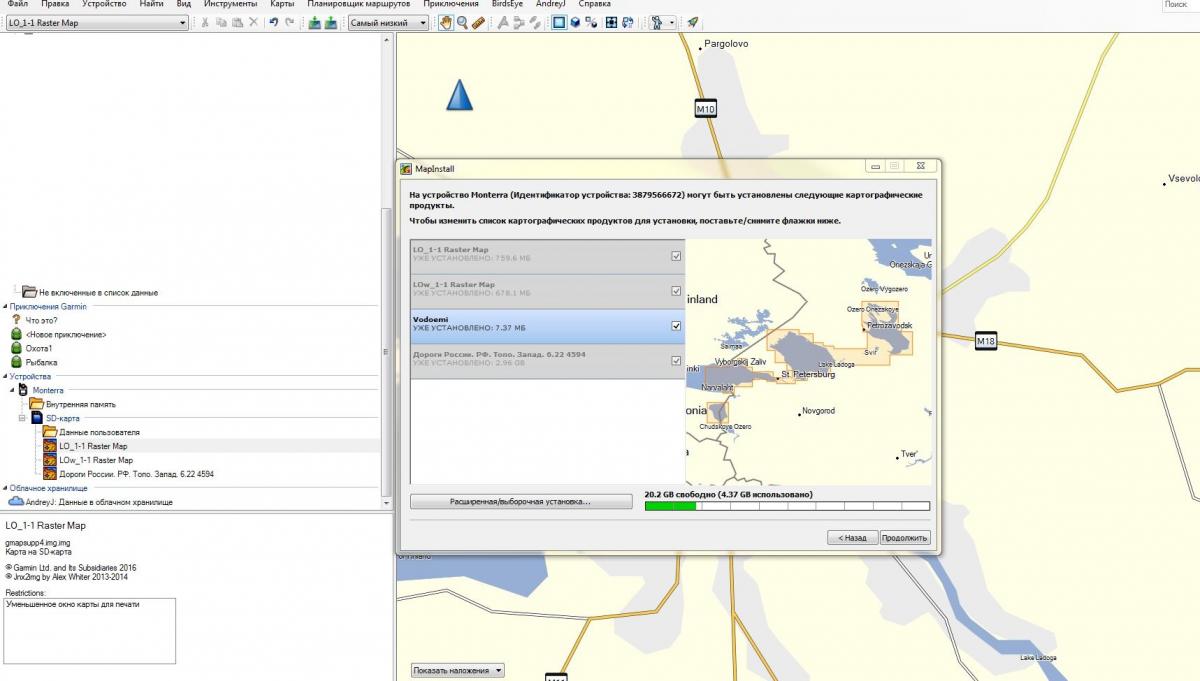Open the Самый низкий detail level dropdown

pyautogui.click(x=423, y=23)
